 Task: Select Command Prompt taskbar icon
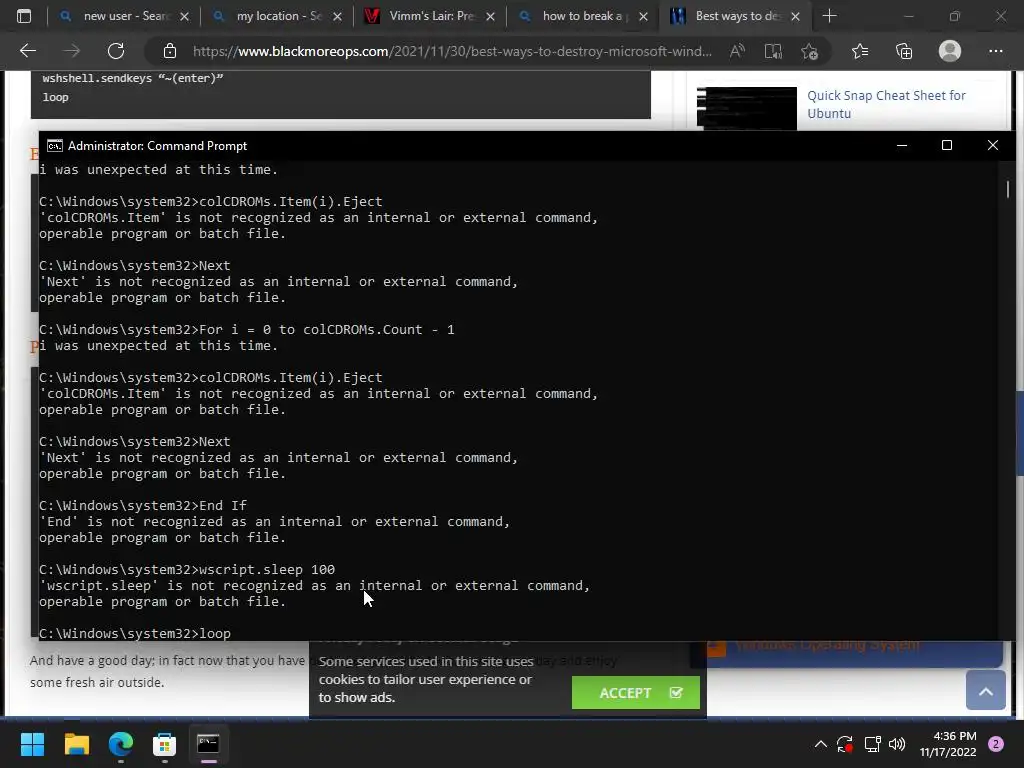[209, 744]
